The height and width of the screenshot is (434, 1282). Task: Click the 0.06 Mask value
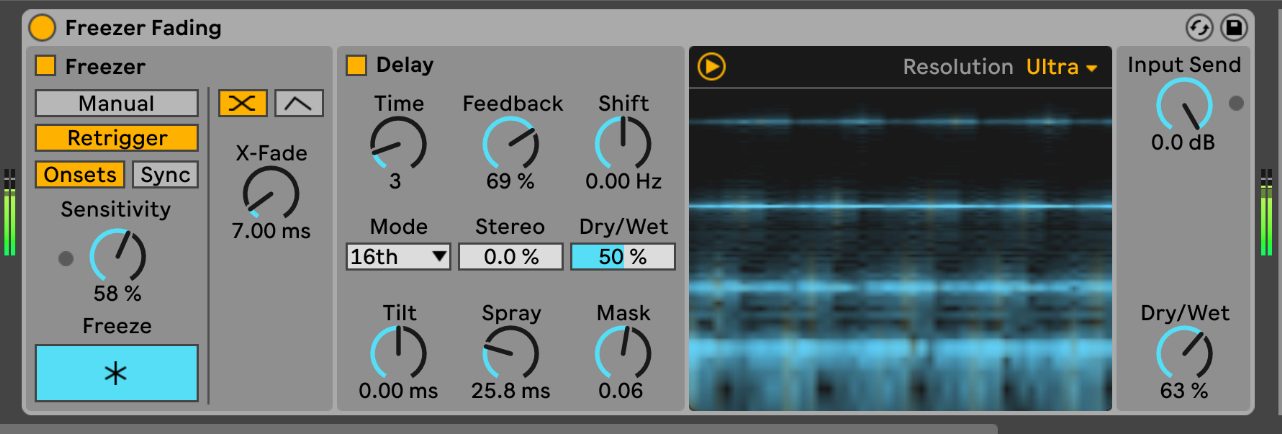[621, 391]
